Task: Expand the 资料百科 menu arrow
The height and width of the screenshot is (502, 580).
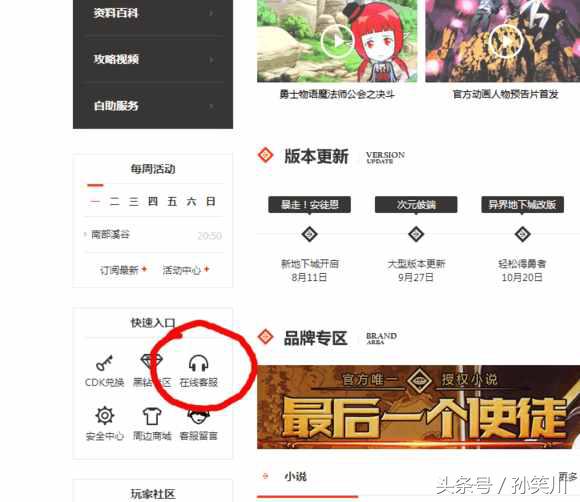Action: click(211, 14)
